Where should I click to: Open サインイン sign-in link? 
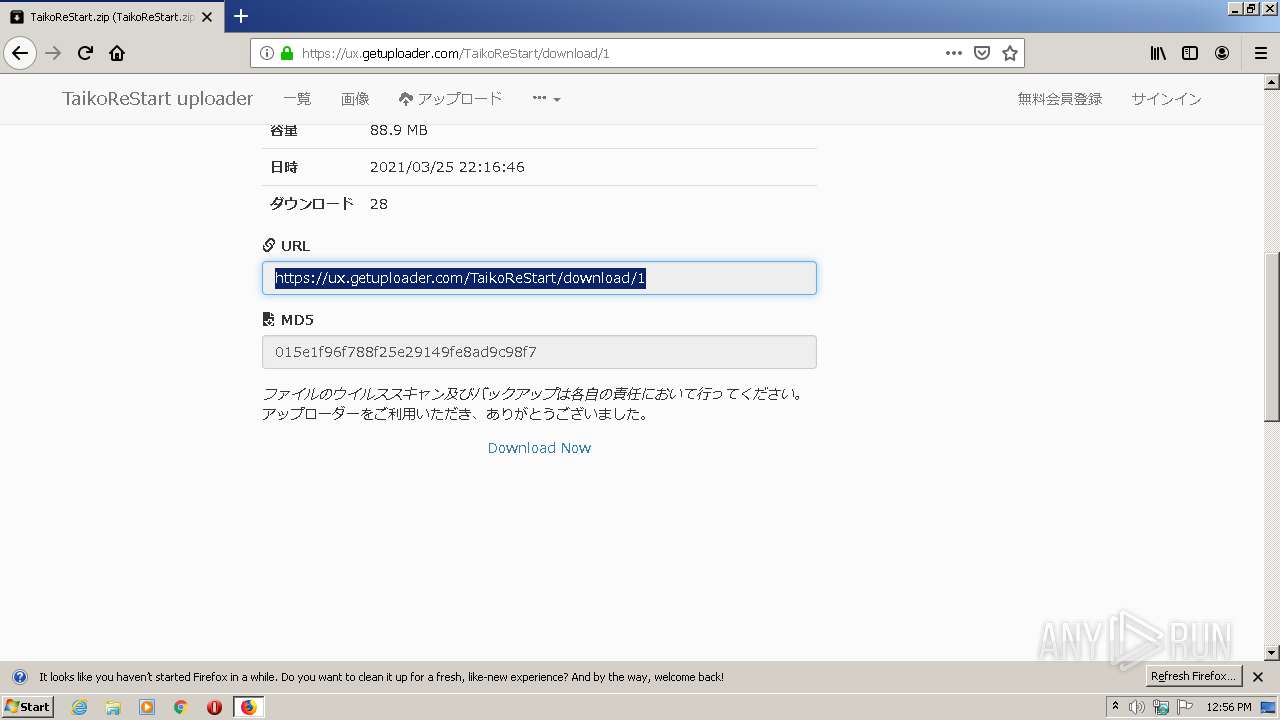pos(1166,99)
